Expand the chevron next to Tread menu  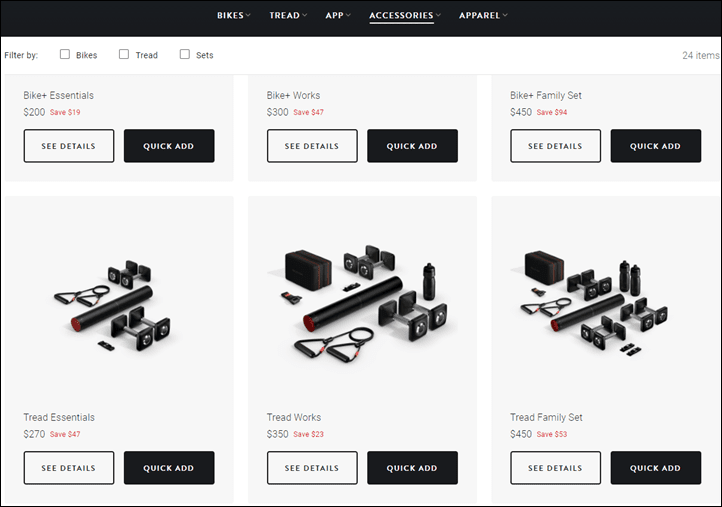click(304, 15)
